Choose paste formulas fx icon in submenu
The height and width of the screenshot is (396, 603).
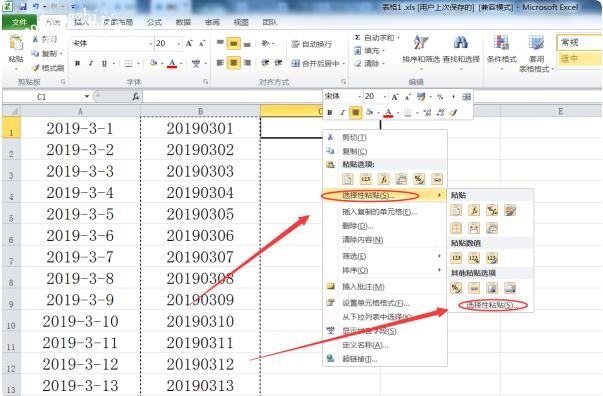[474, 210]
